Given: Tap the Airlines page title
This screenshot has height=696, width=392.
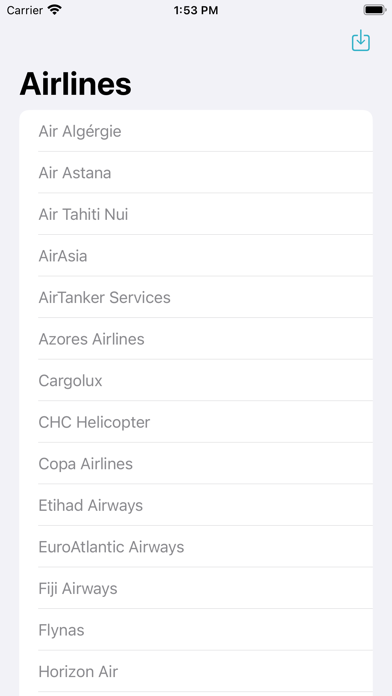Looking at the screenshot, I should click(75, 83).
